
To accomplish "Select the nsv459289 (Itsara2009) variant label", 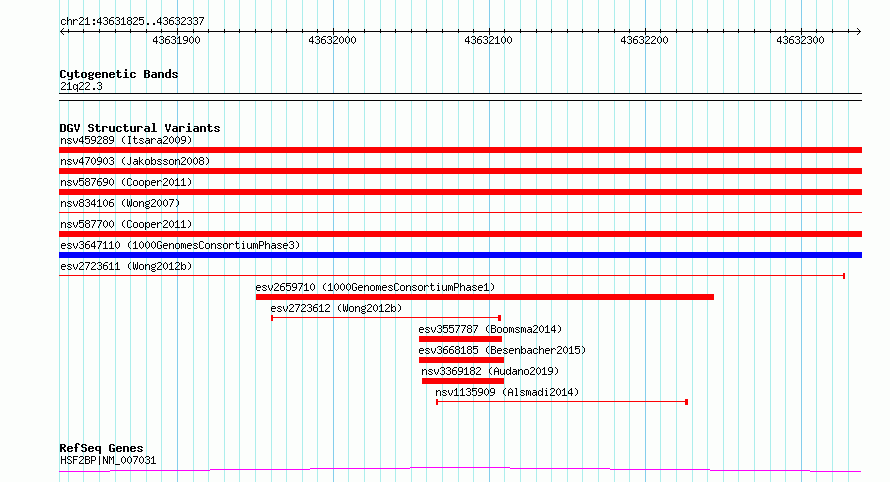I will coord(126,140).
